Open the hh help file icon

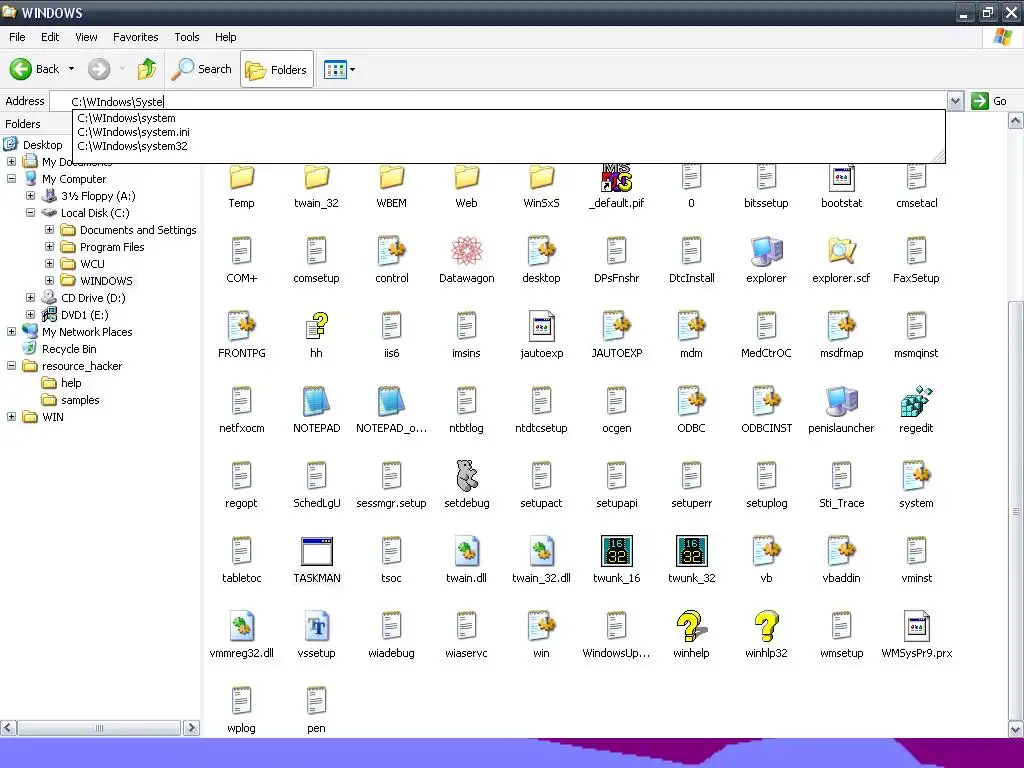[316, 326]
